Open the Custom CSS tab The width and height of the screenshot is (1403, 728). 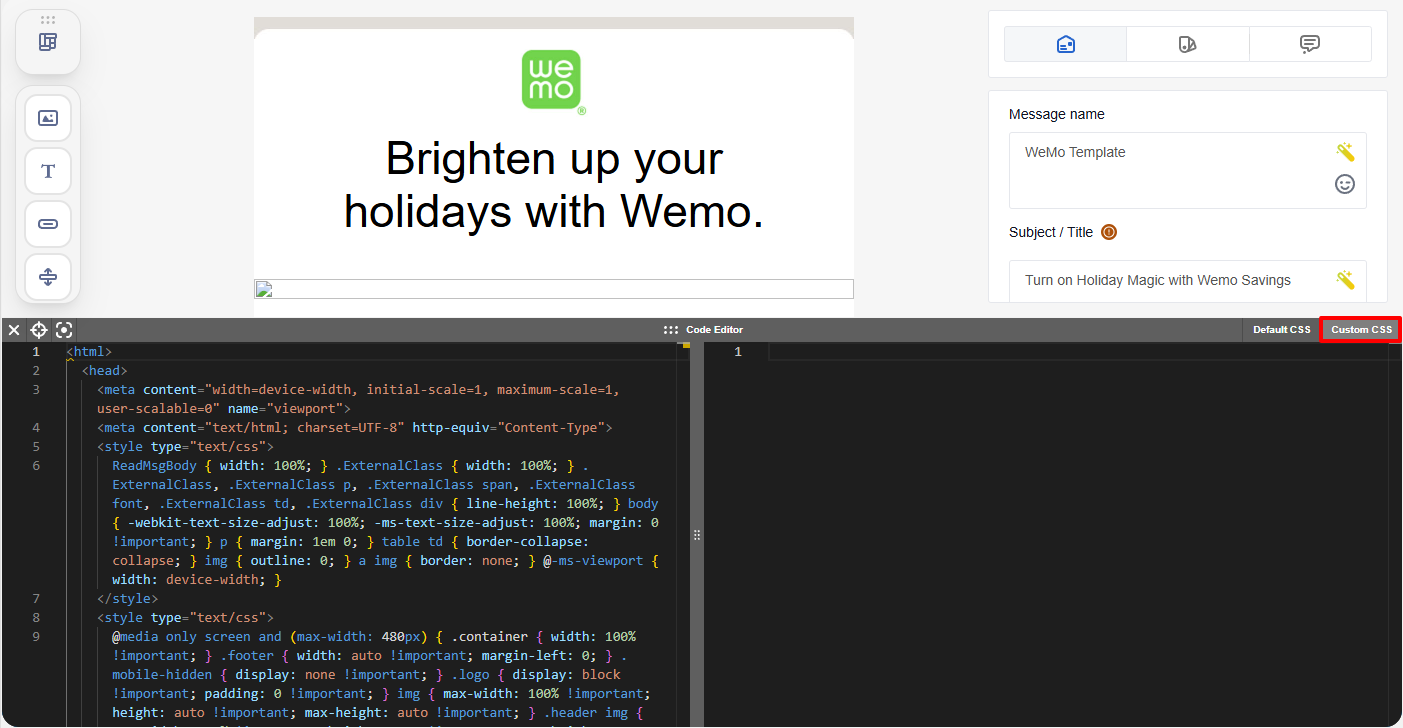pyautogui.click(x=1361, y=330)
